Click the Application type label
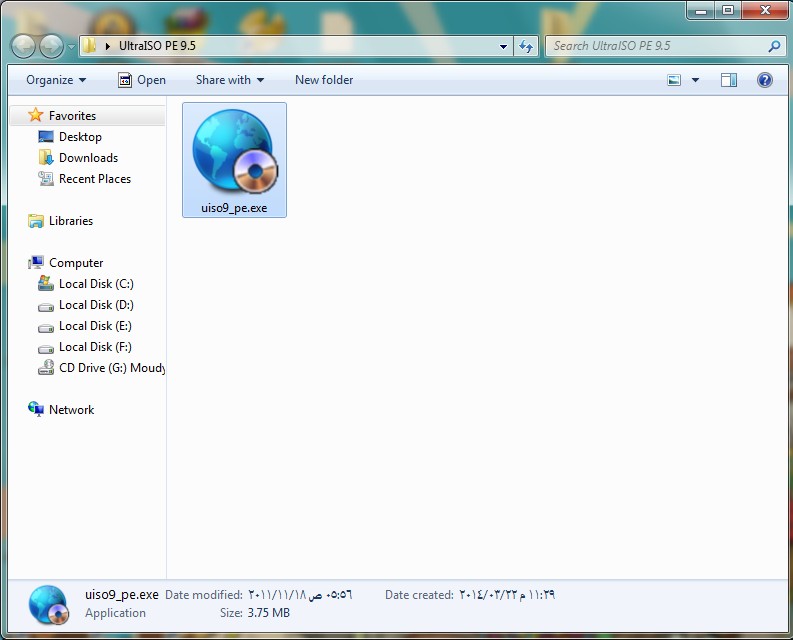This screenshot has width=793, height=640. point(115,613)
